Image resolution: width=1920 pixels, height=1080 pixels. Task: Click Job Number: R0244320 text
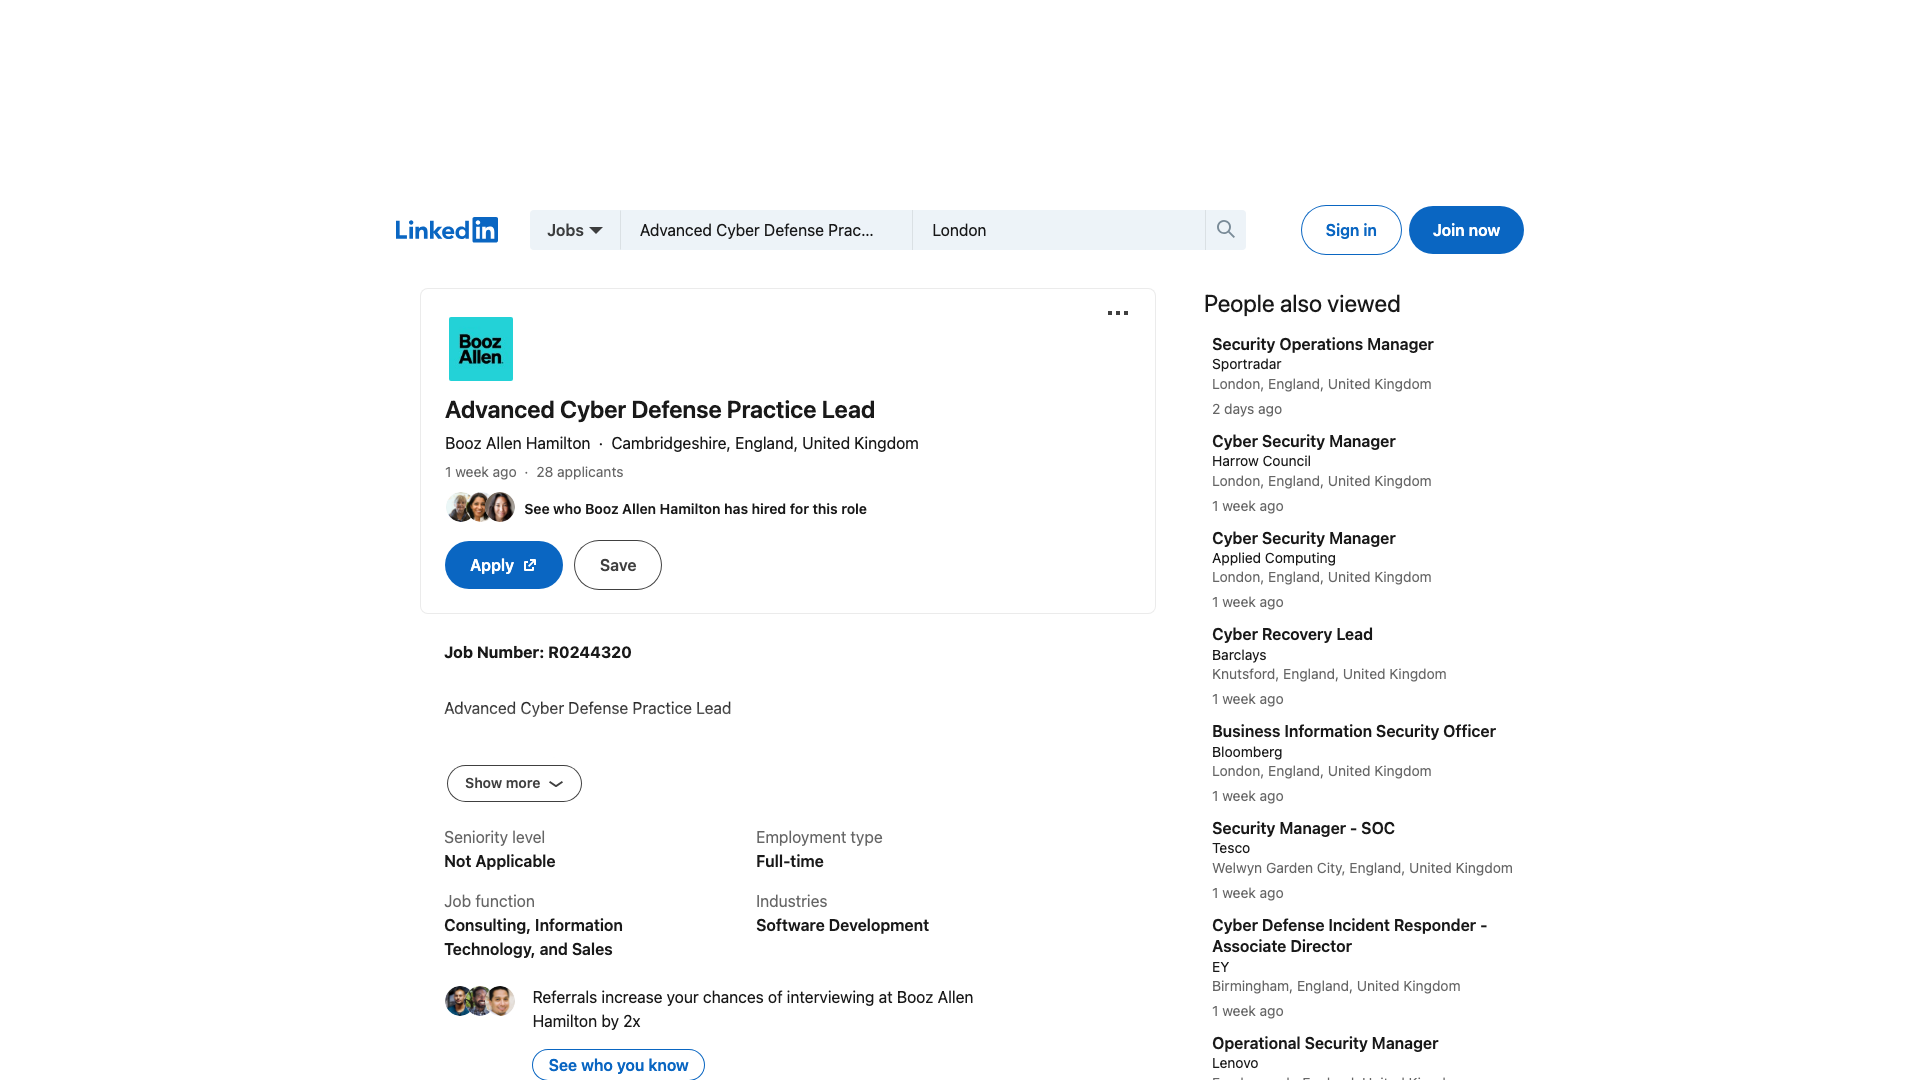pyautogui.click(x=538, y=652)
